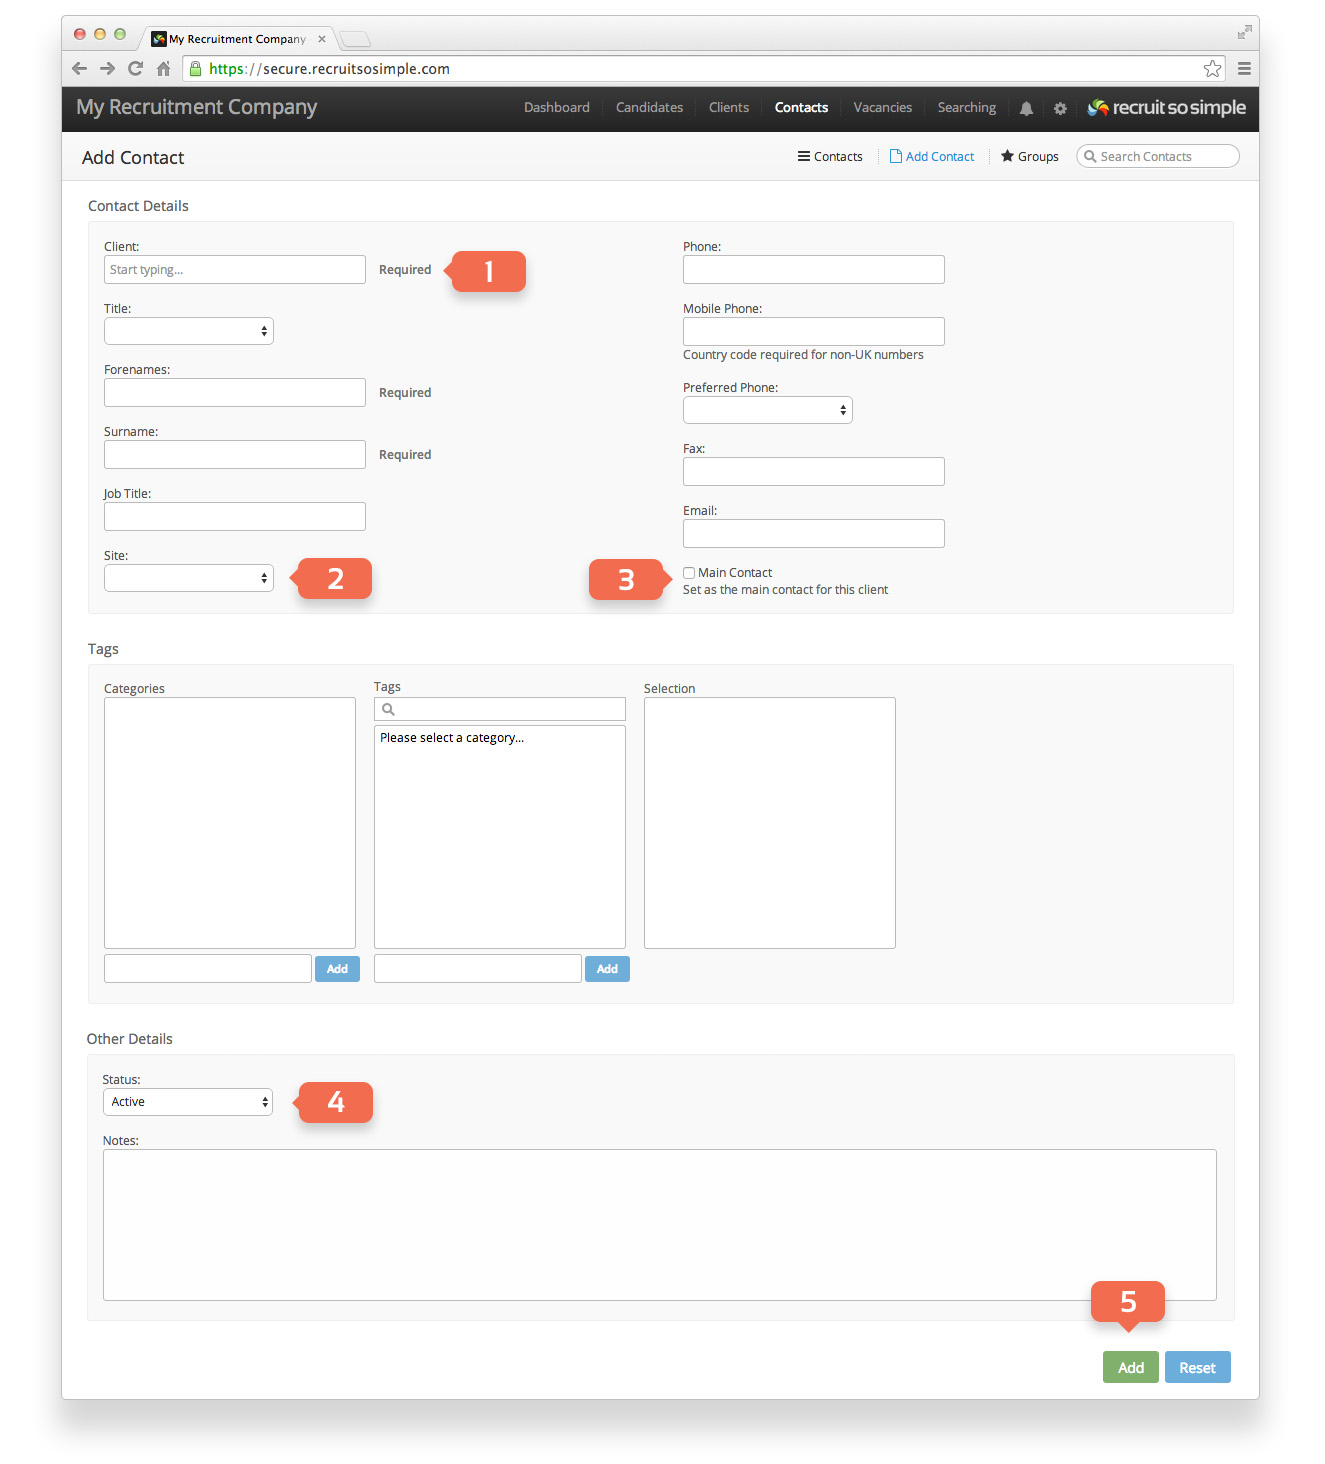Open the settings gear icon in navbar
This screenshot has width=1325, height=1464.
pyautogui.click(x=1060, y=108)
